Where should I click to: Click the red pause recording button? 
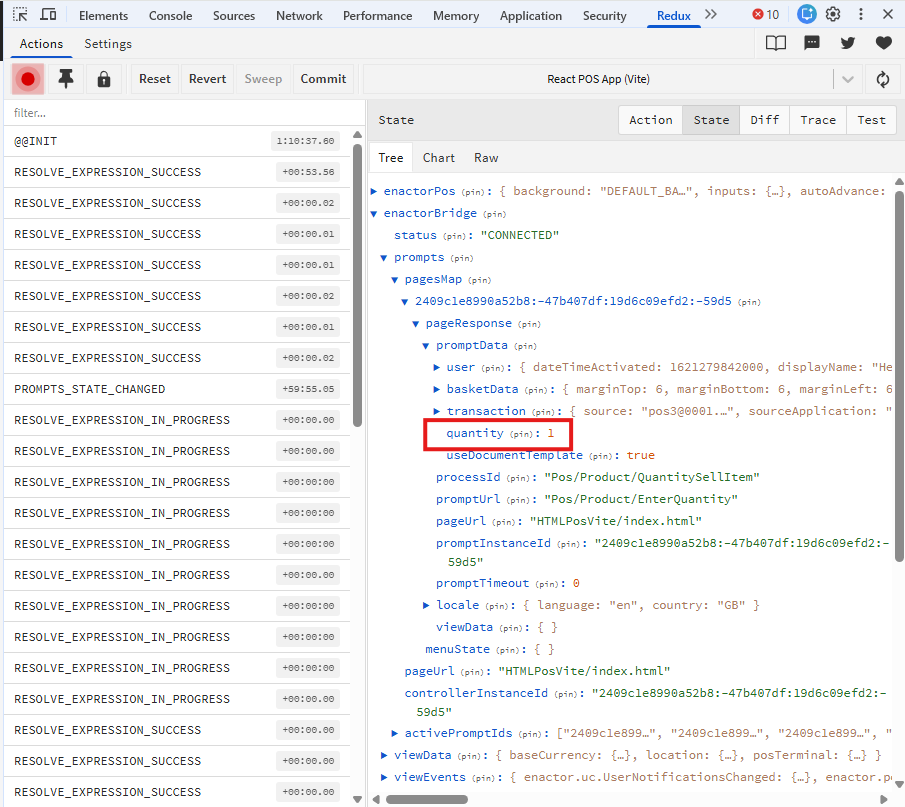click(x=28, y=79)
